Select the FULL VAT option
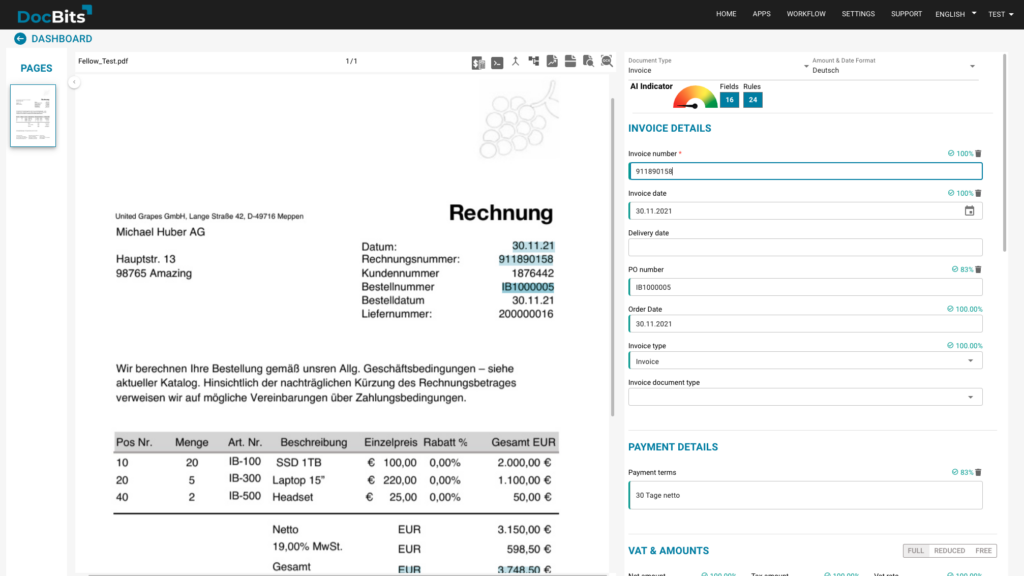 click(915, 551)
